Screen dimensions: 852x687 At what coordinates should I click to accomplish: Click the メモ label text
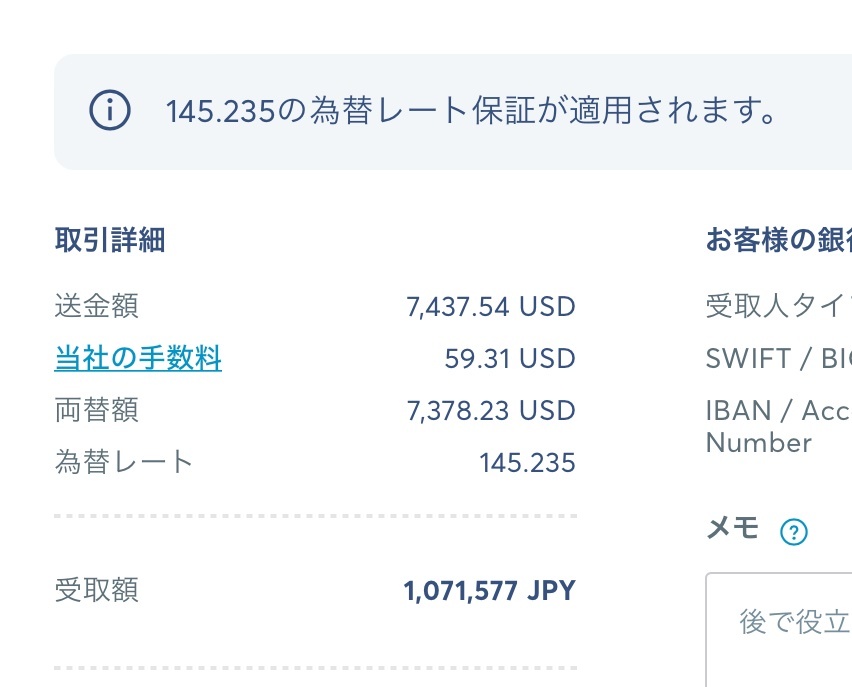(733, 530)
